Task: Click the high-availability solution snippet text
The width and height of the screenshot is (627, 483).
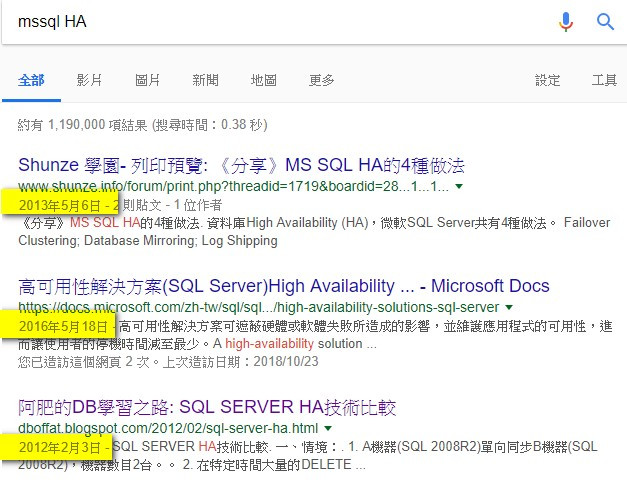Action: coord(294,344)
